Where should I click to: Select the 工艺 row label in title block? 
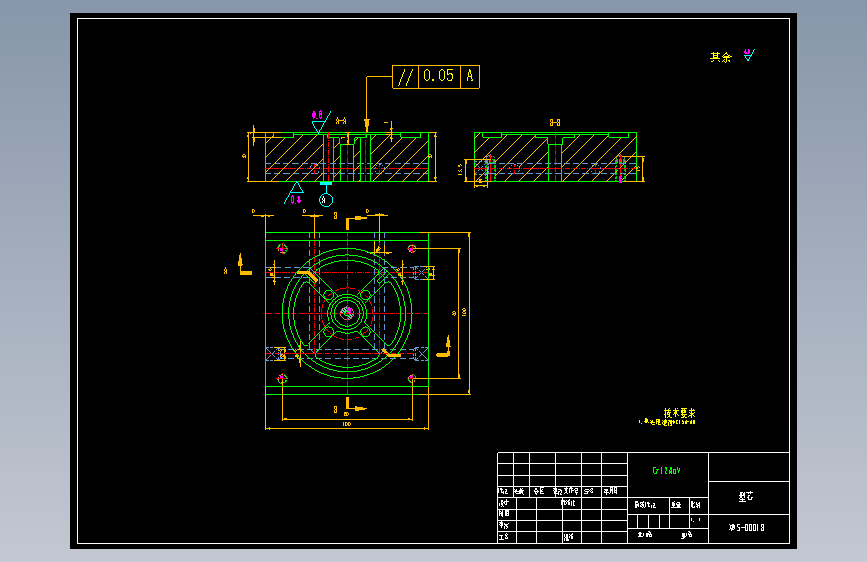(x=504, y=537)
